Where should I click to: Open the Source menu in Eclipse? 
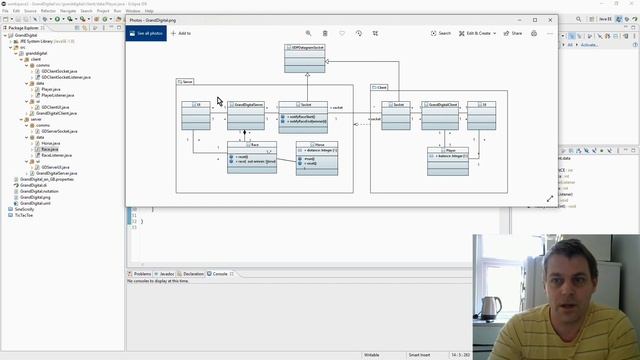[x=30, y=11]
